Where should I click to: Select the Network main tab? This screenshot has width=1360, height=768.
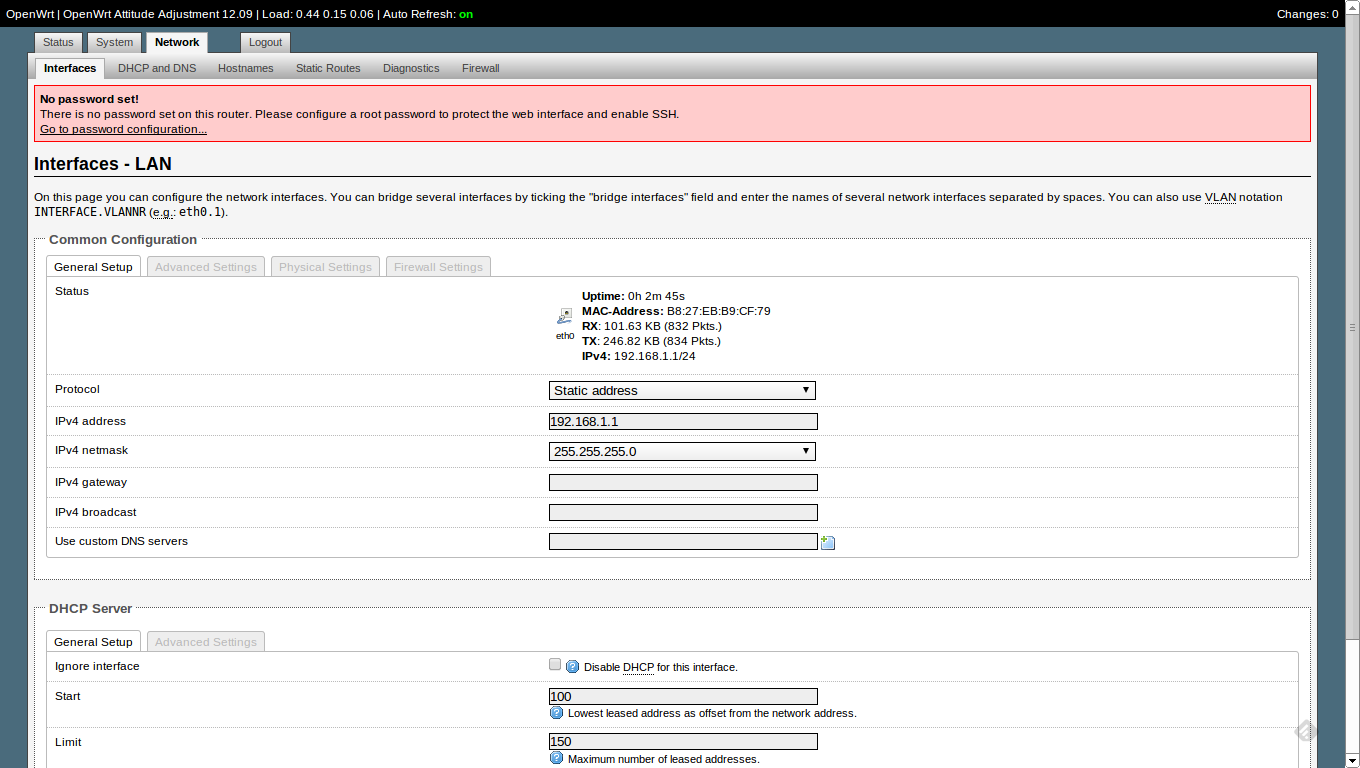point(177,42)
